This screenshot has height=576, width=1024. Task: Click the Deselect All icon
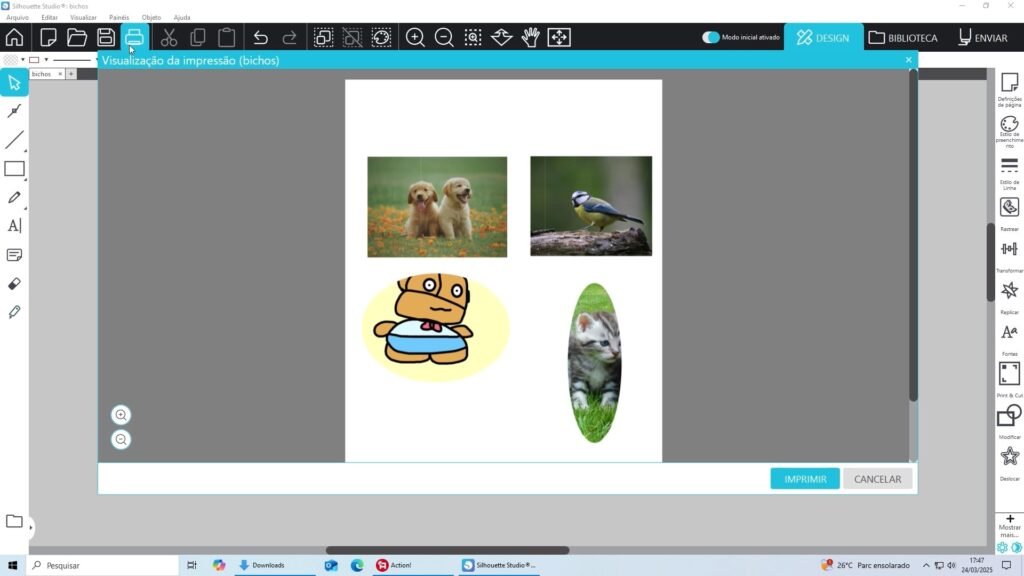pos(352,37)
